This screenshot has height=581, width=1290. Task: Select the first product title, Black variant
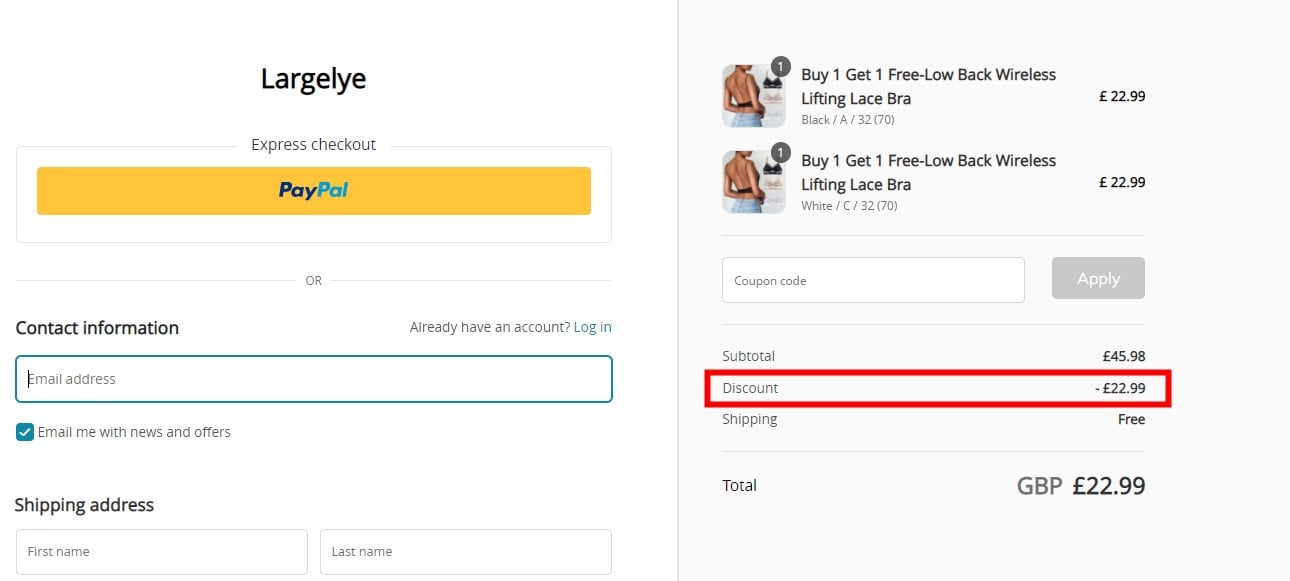928,86
